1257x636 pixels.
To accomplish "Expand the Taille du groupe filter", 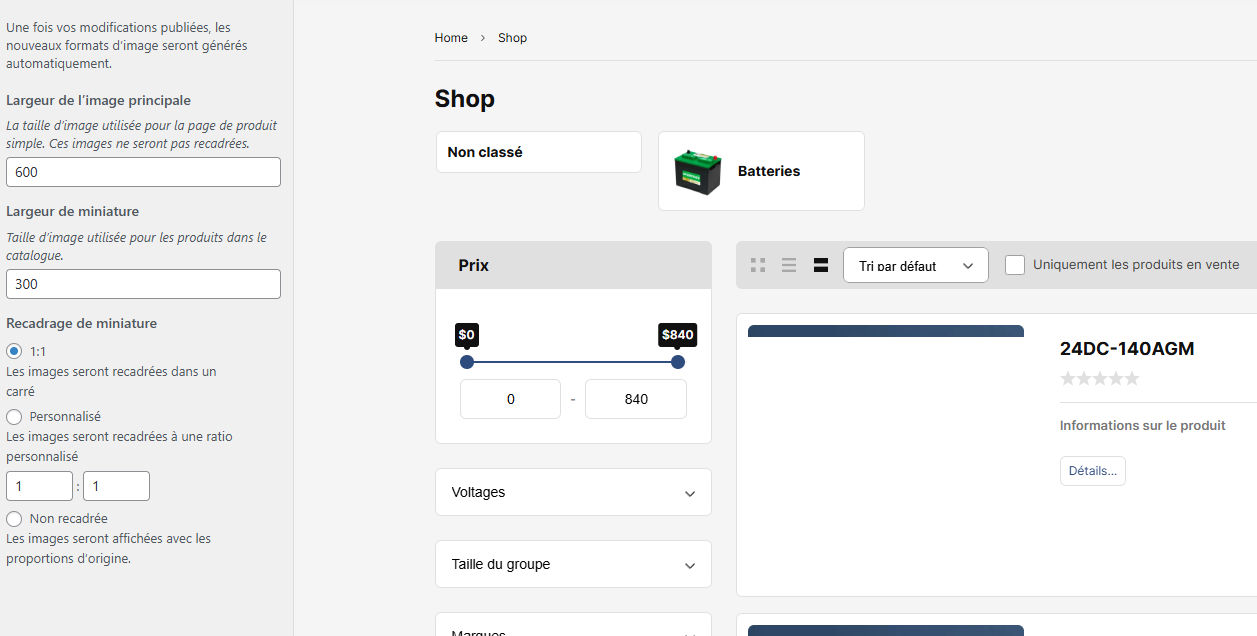I will coord(573,564).
